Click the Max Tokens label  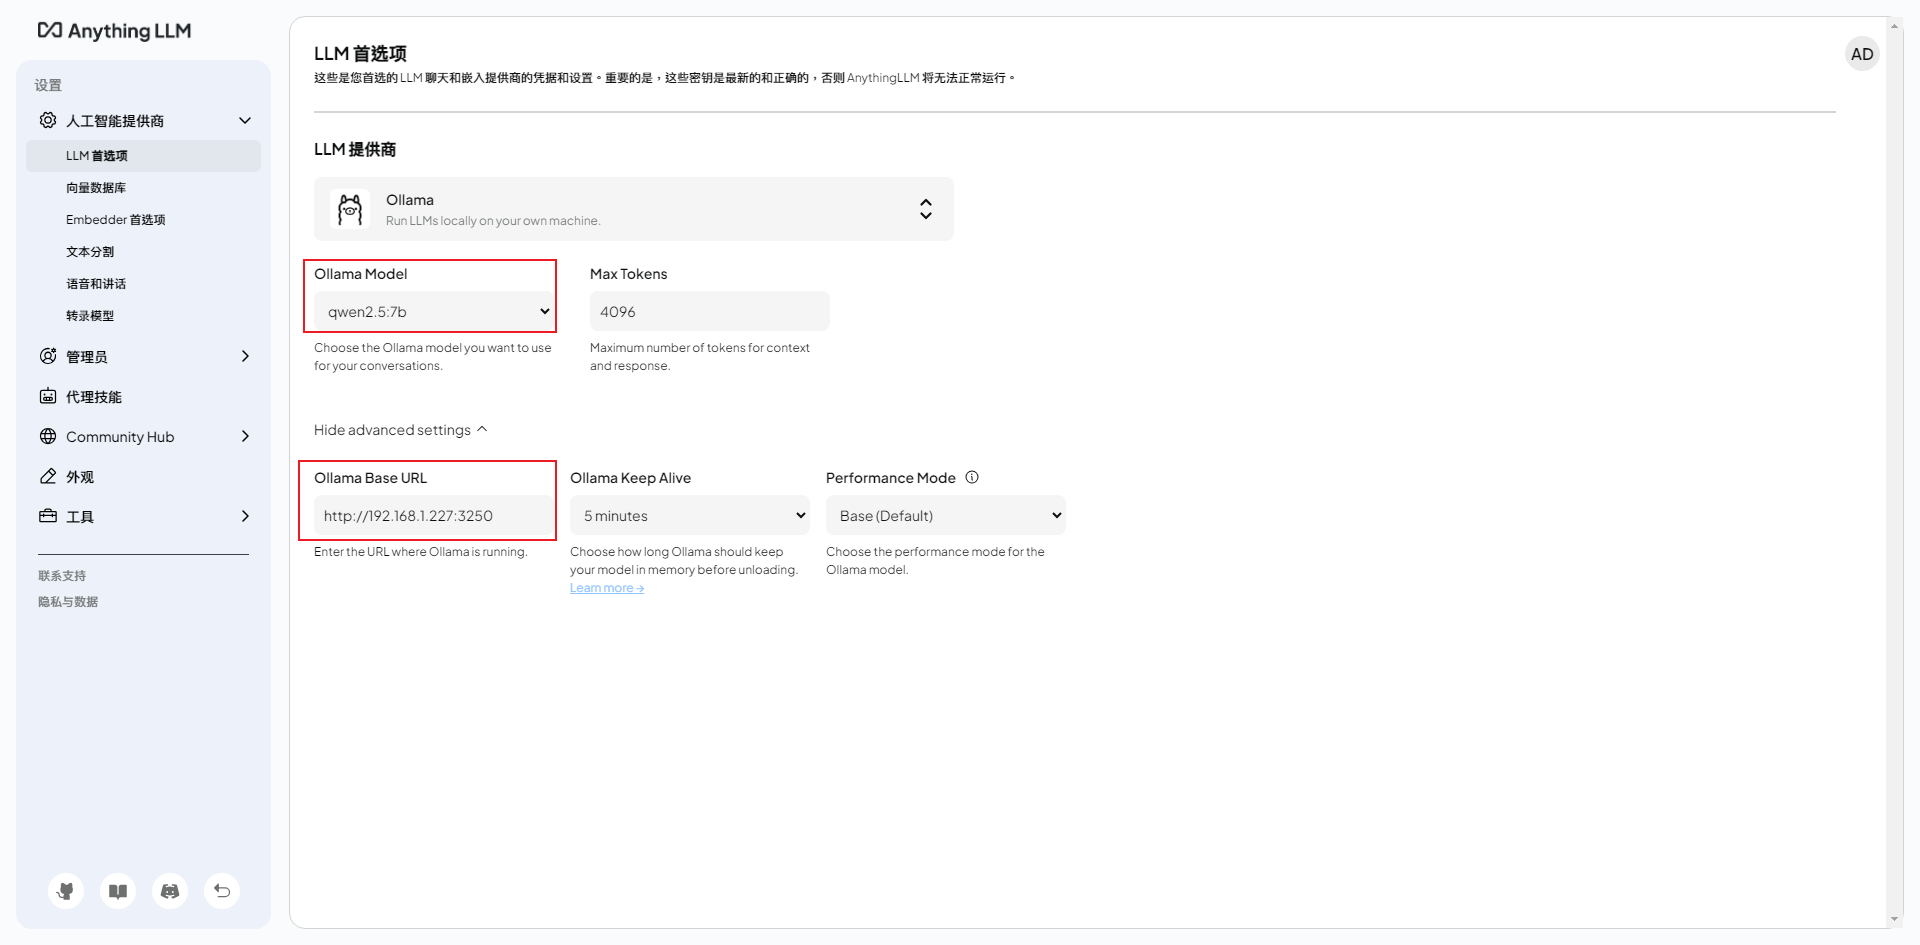coord(628,274)
